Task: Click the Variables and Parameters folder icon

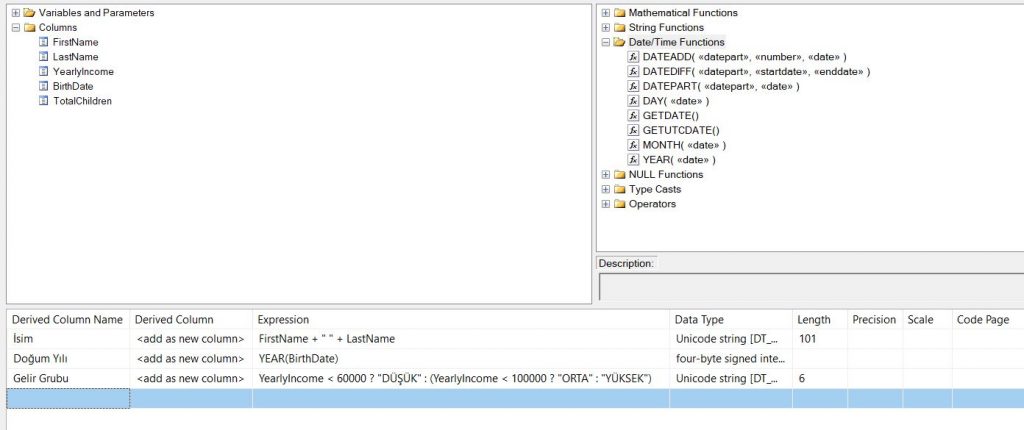Action: [29, 13]
